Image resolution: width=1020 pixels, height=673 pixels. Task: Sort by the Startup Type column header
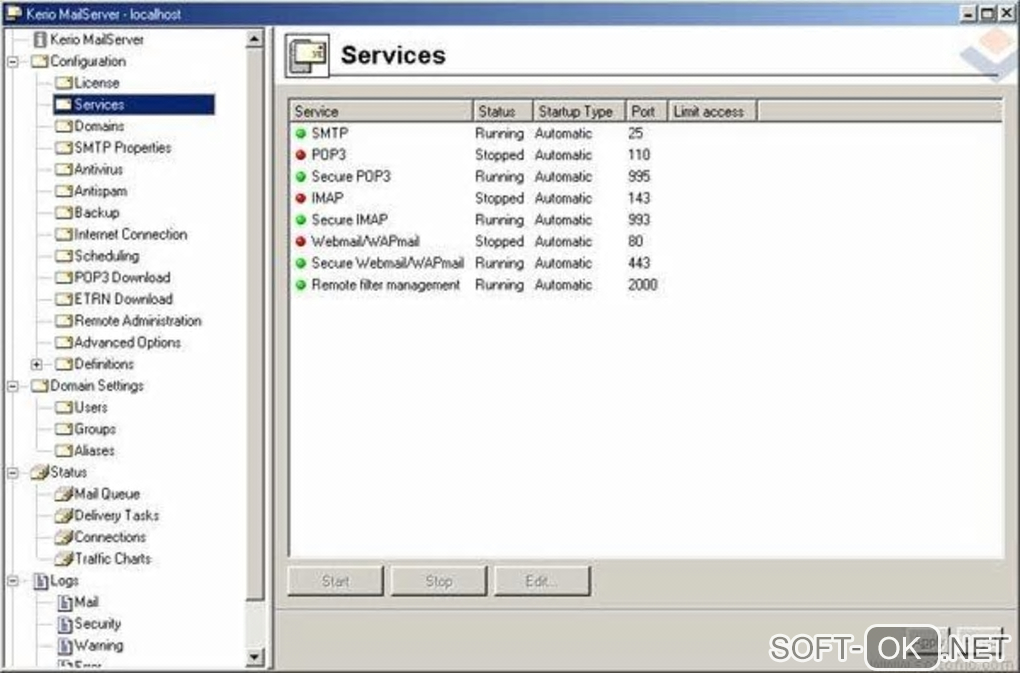579,111
